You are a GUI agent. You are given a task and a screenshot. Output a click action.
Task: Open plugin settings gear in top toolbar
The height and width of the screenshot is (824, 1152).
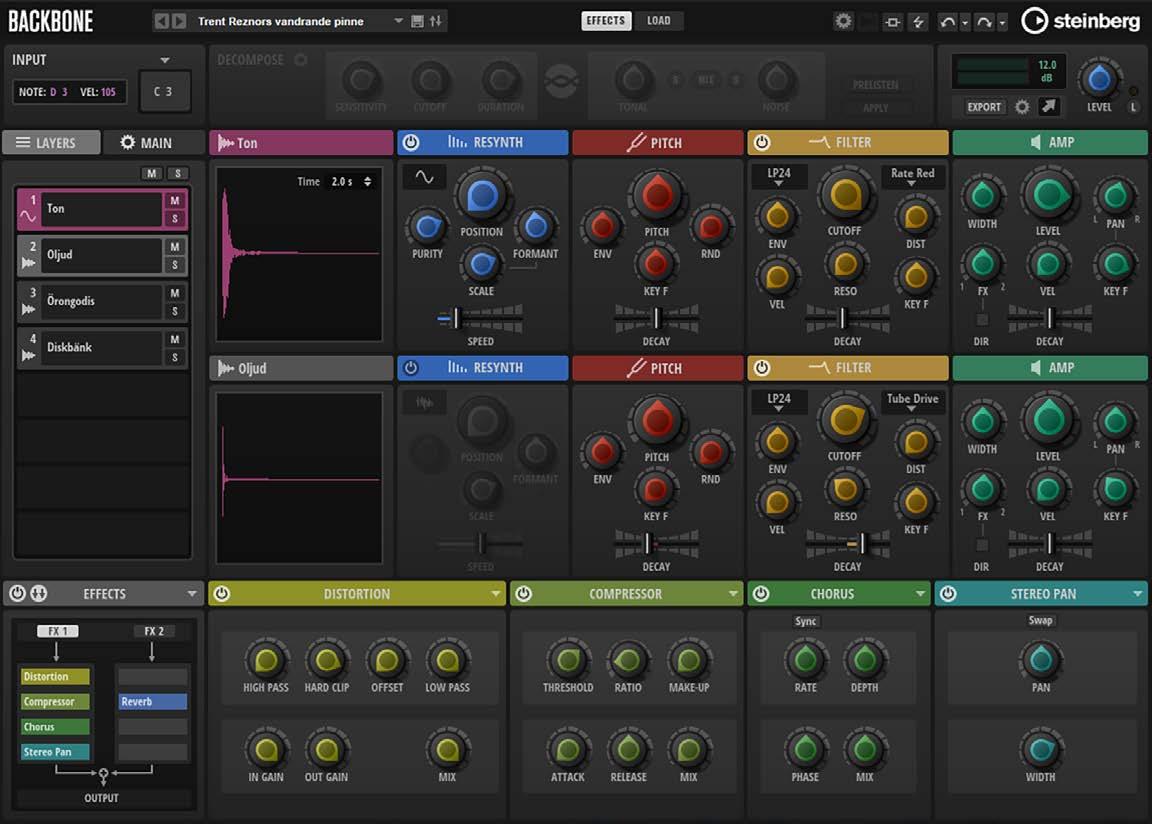(843, 21)
